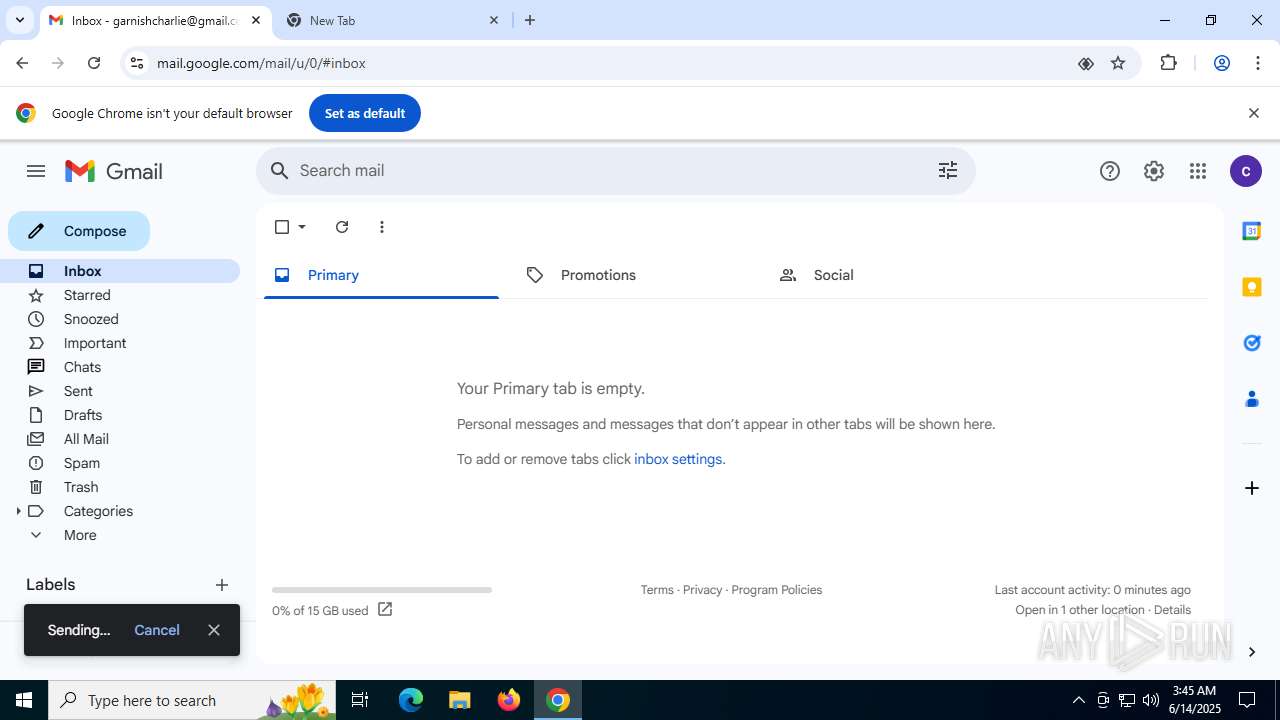This screenshot has width=1280, height=720.
Task: Open the Terms link
Action: click(657, 590)
